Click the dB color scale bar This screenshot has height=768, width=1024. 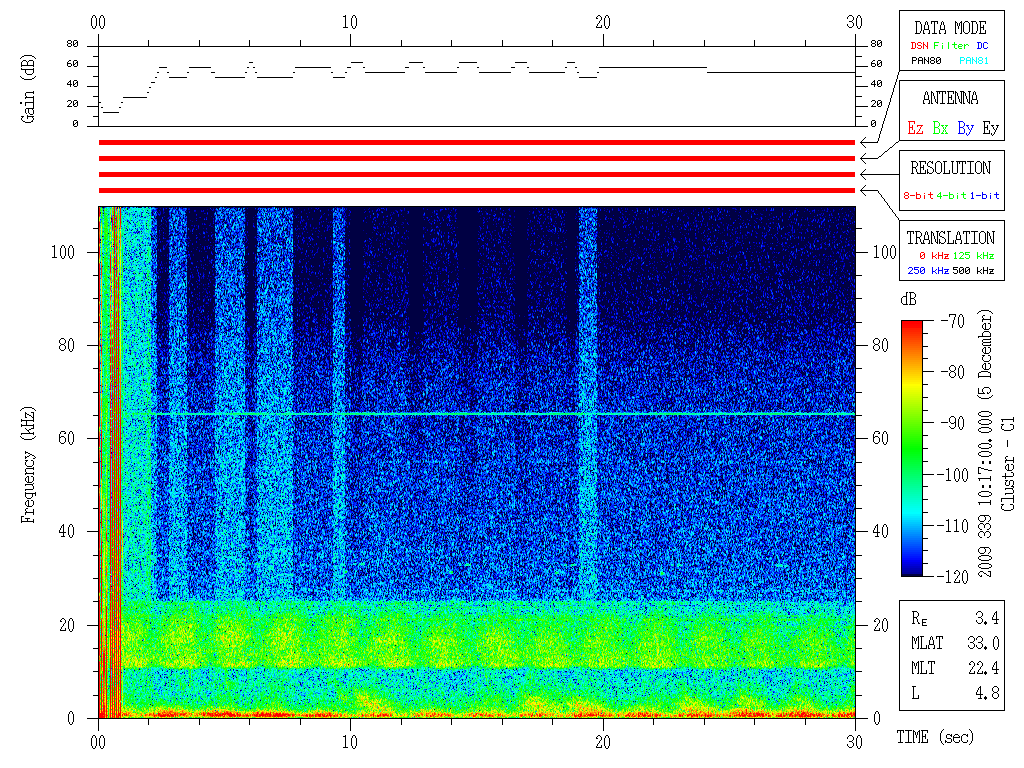pyautogui.click(x=913, y=448)
